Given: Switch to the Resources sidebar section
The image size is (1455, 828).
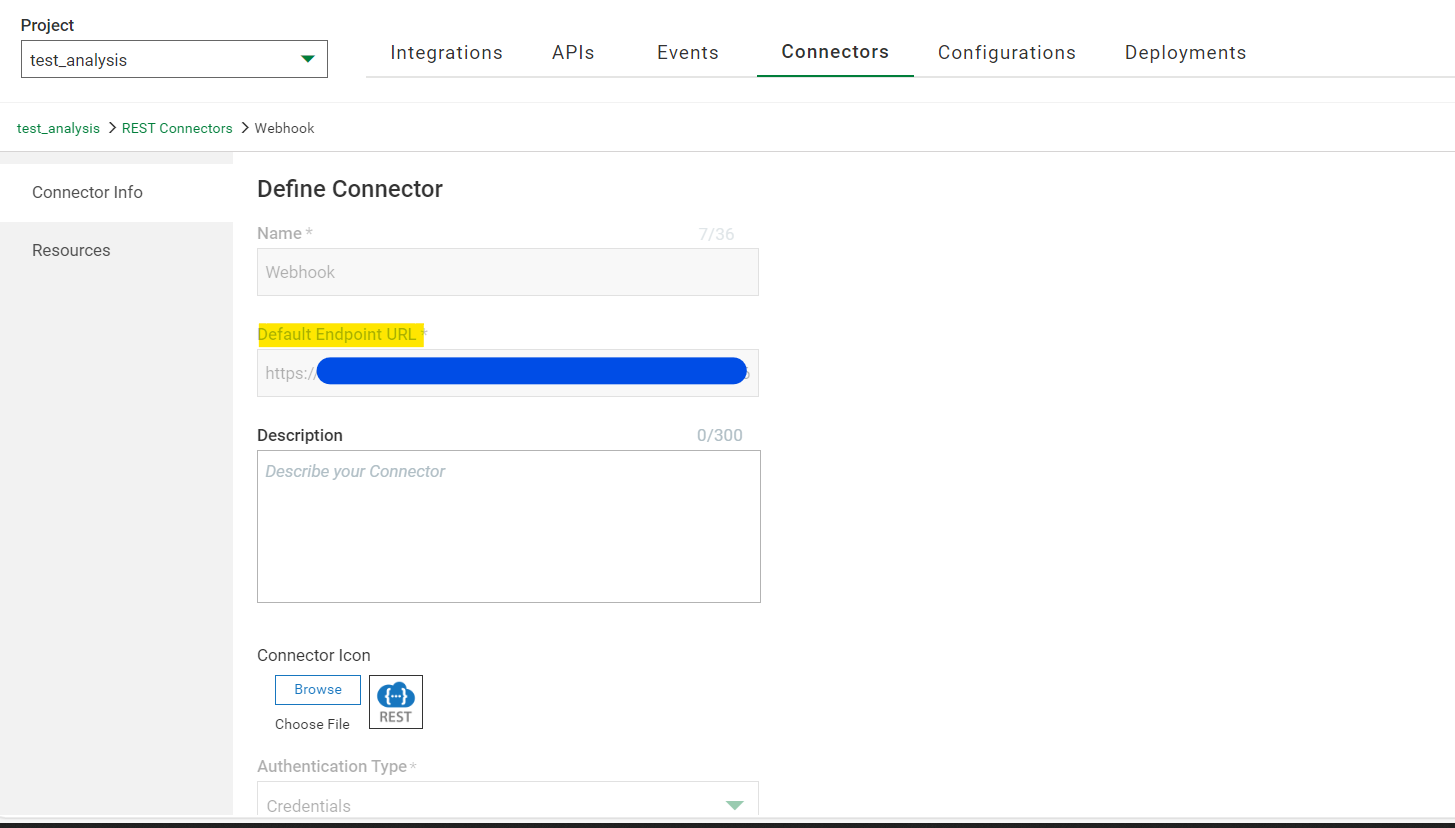Looking at the screenshot, I should [x=71, y=250].
